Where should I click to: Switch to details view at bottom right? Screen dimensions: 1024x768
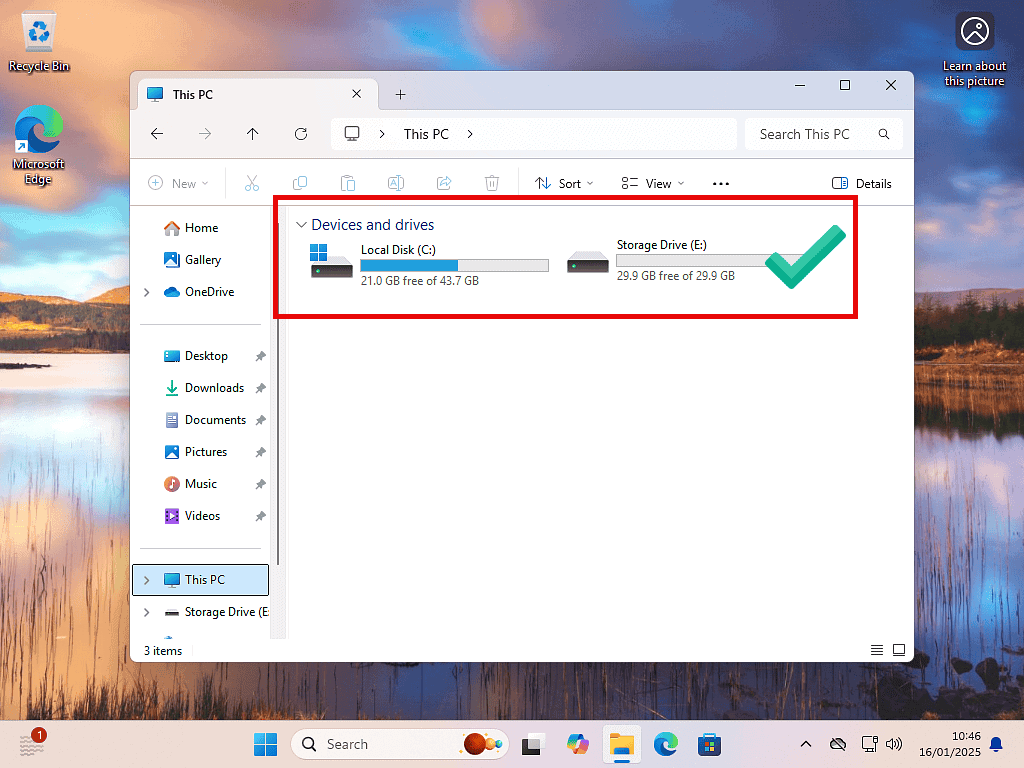(x=876, y=650)
